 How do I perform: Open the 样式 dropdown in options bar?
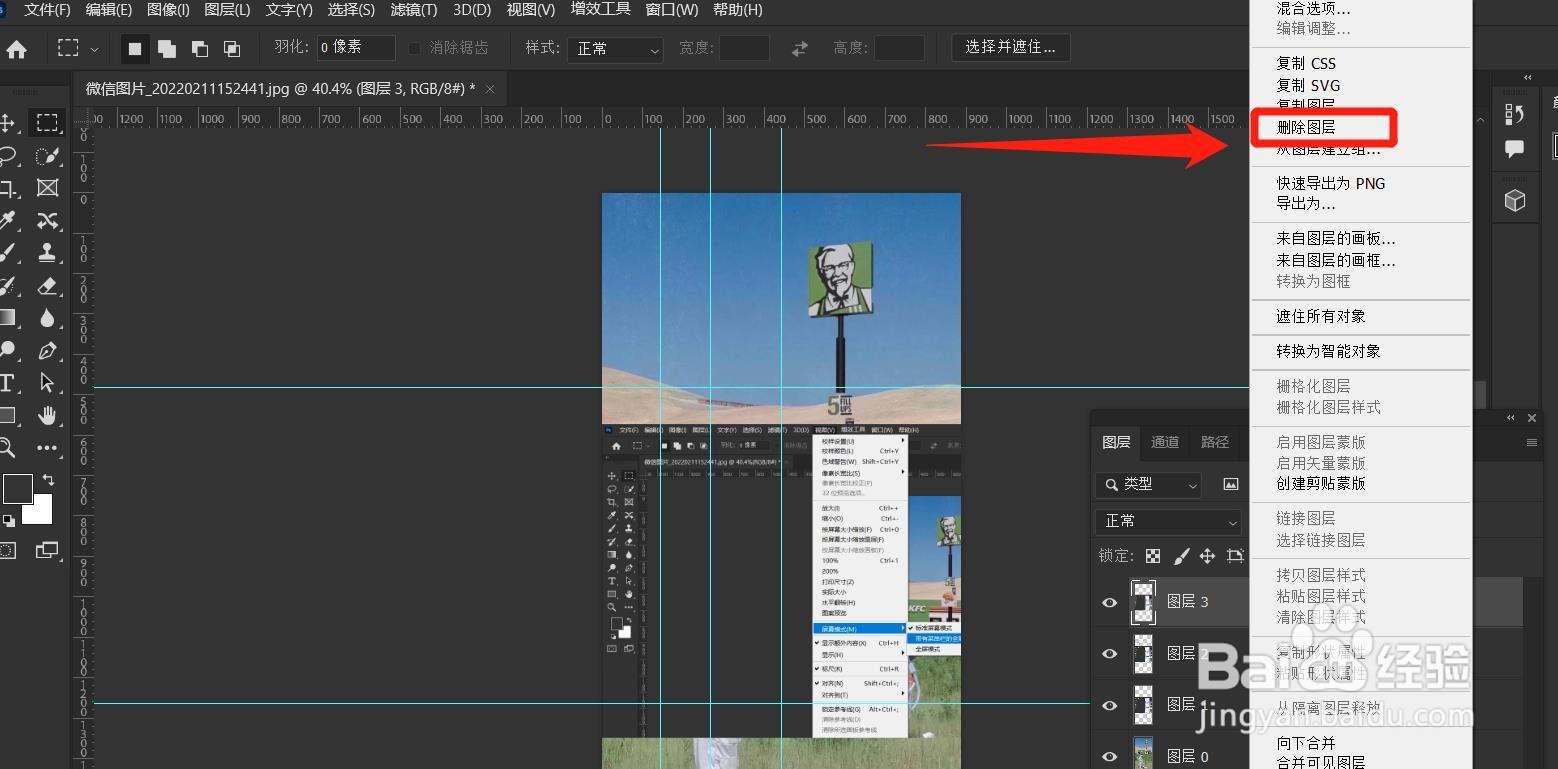[x=615, y=47]
